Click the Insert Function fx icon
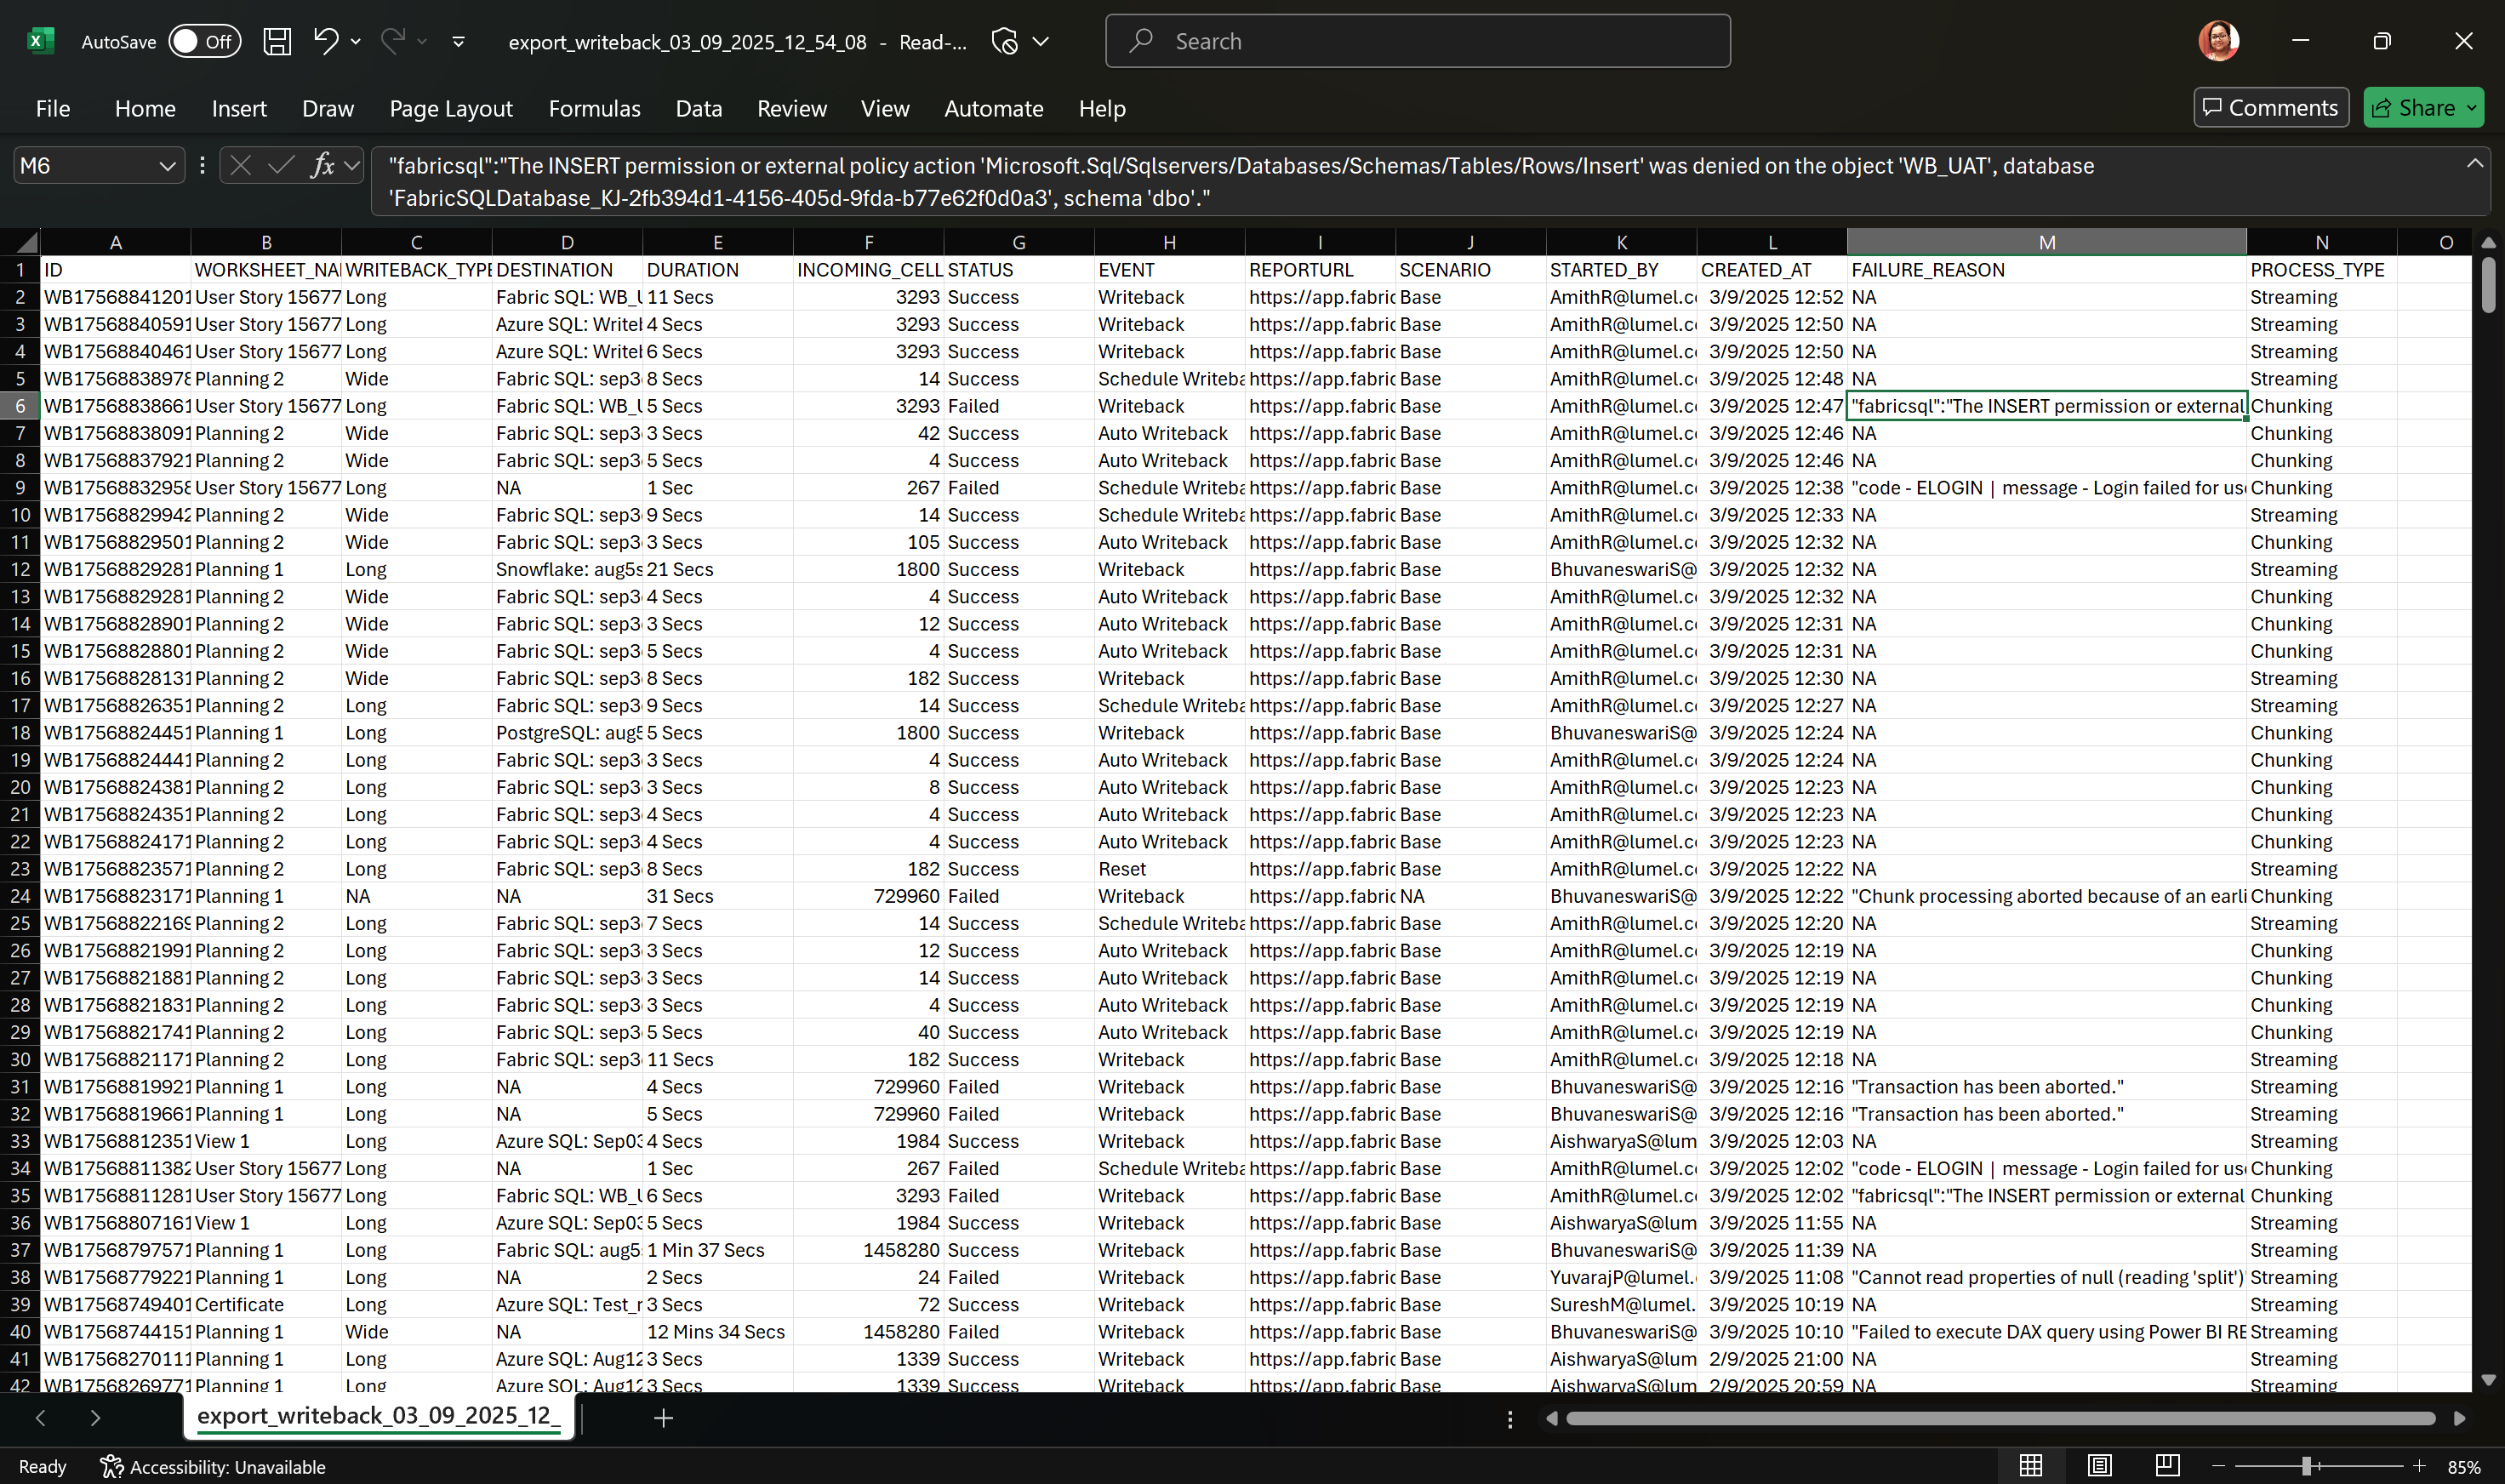The height and width of the screenshot is (1484, 2505). coord(321,165)
